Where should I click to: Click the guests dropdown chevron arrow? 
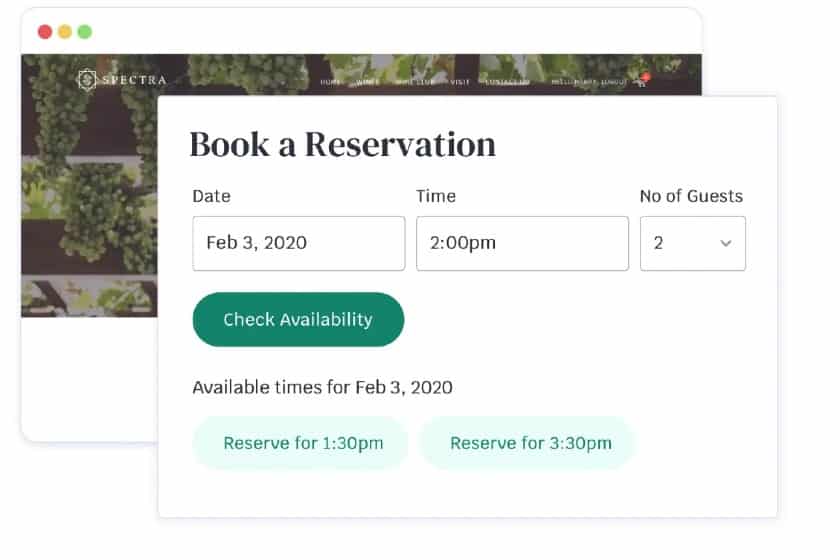(725, 243)
